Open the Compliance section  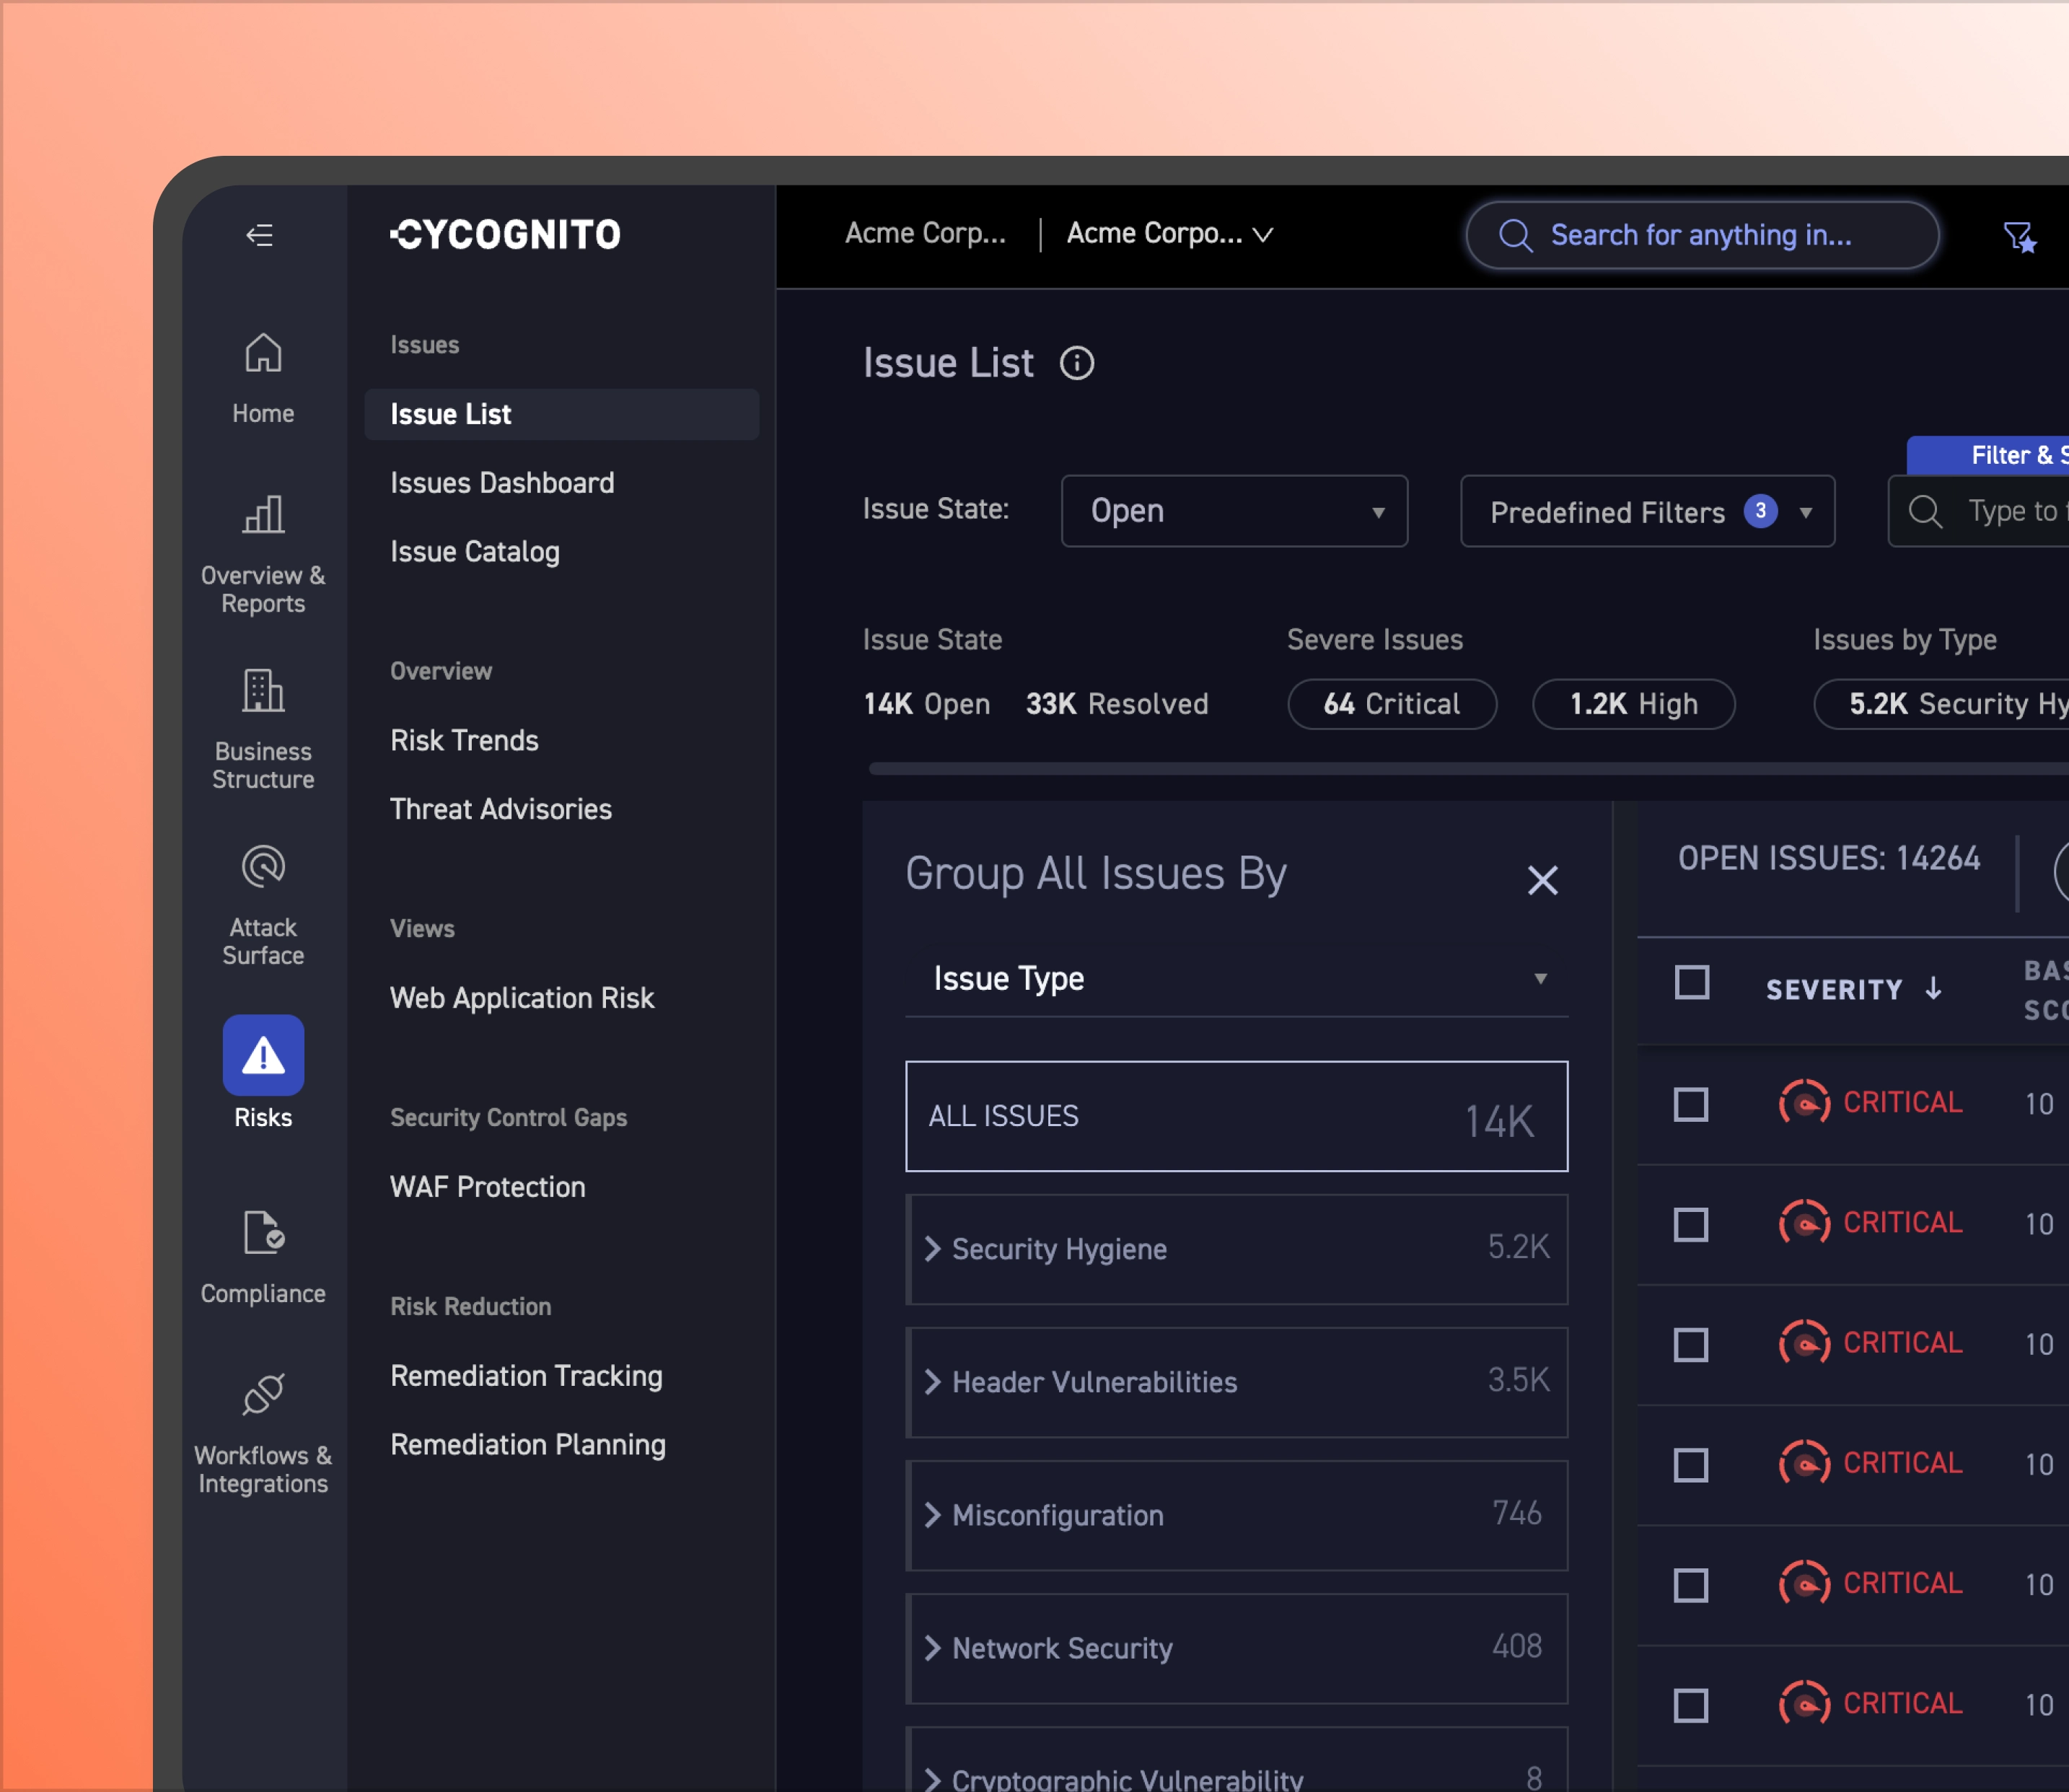click(x=263, y=1258)
